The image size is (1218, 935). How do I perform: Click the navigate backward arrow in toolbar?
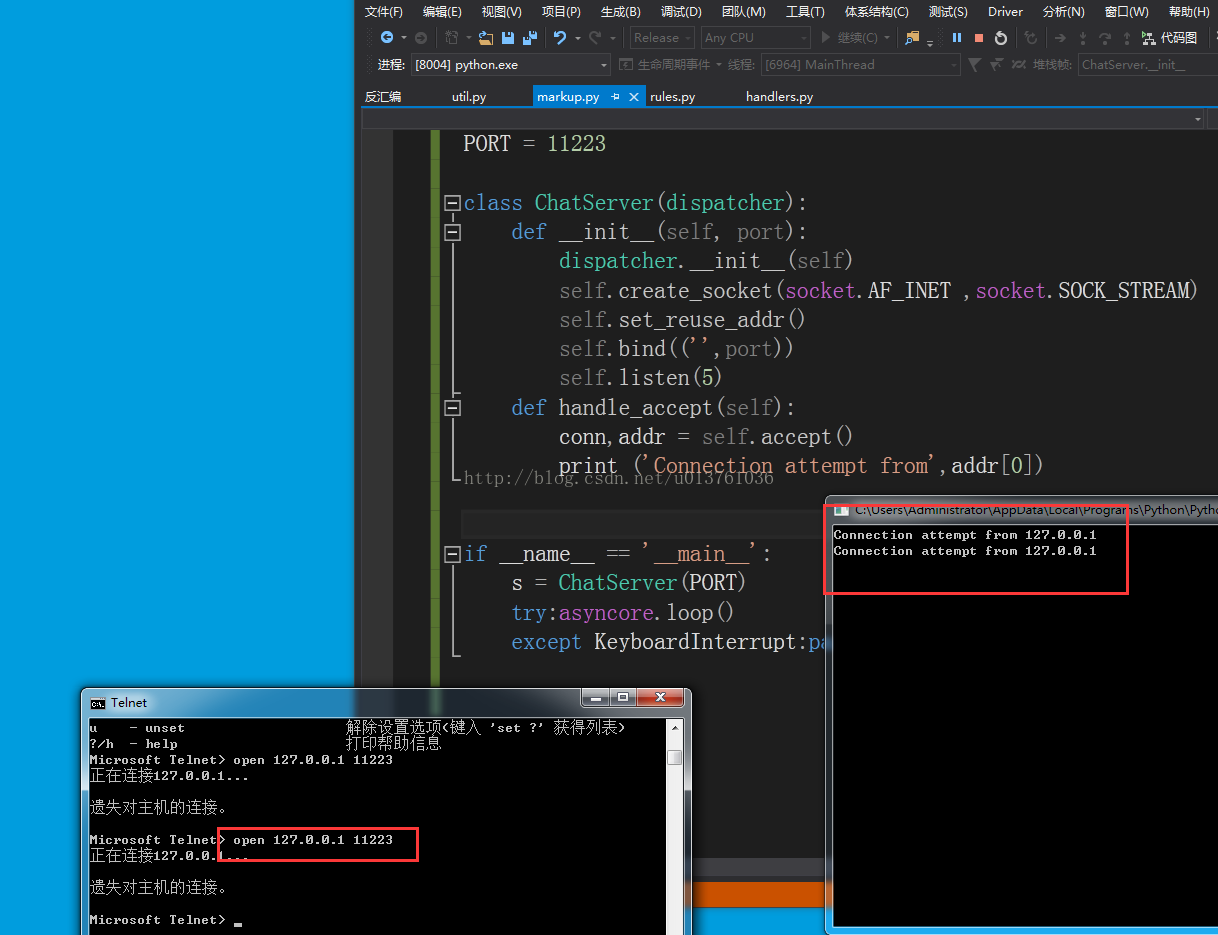click(387, 38)
